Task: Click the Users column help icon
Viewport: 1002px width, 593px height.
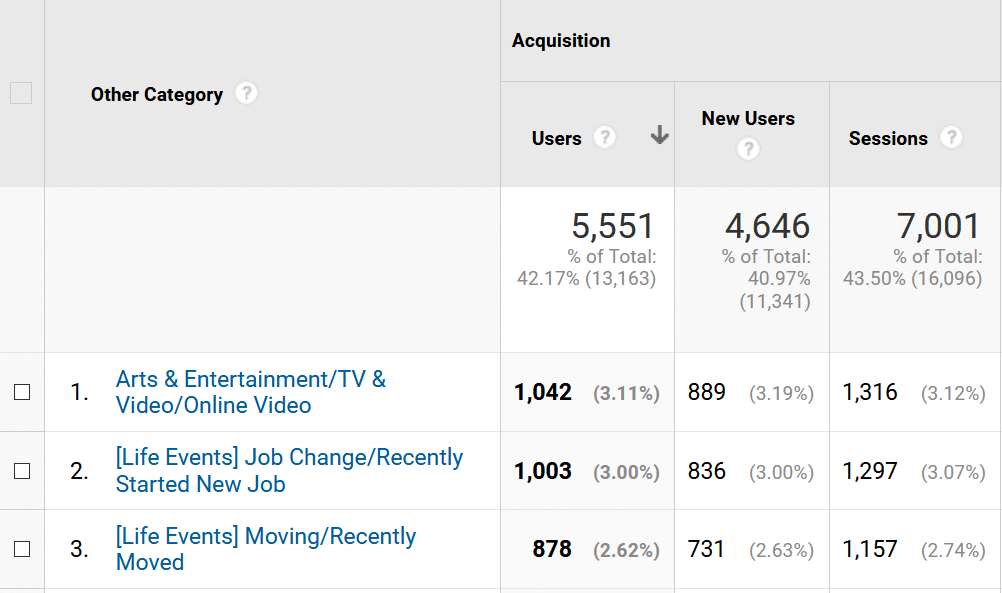Action: coord(605,137)
